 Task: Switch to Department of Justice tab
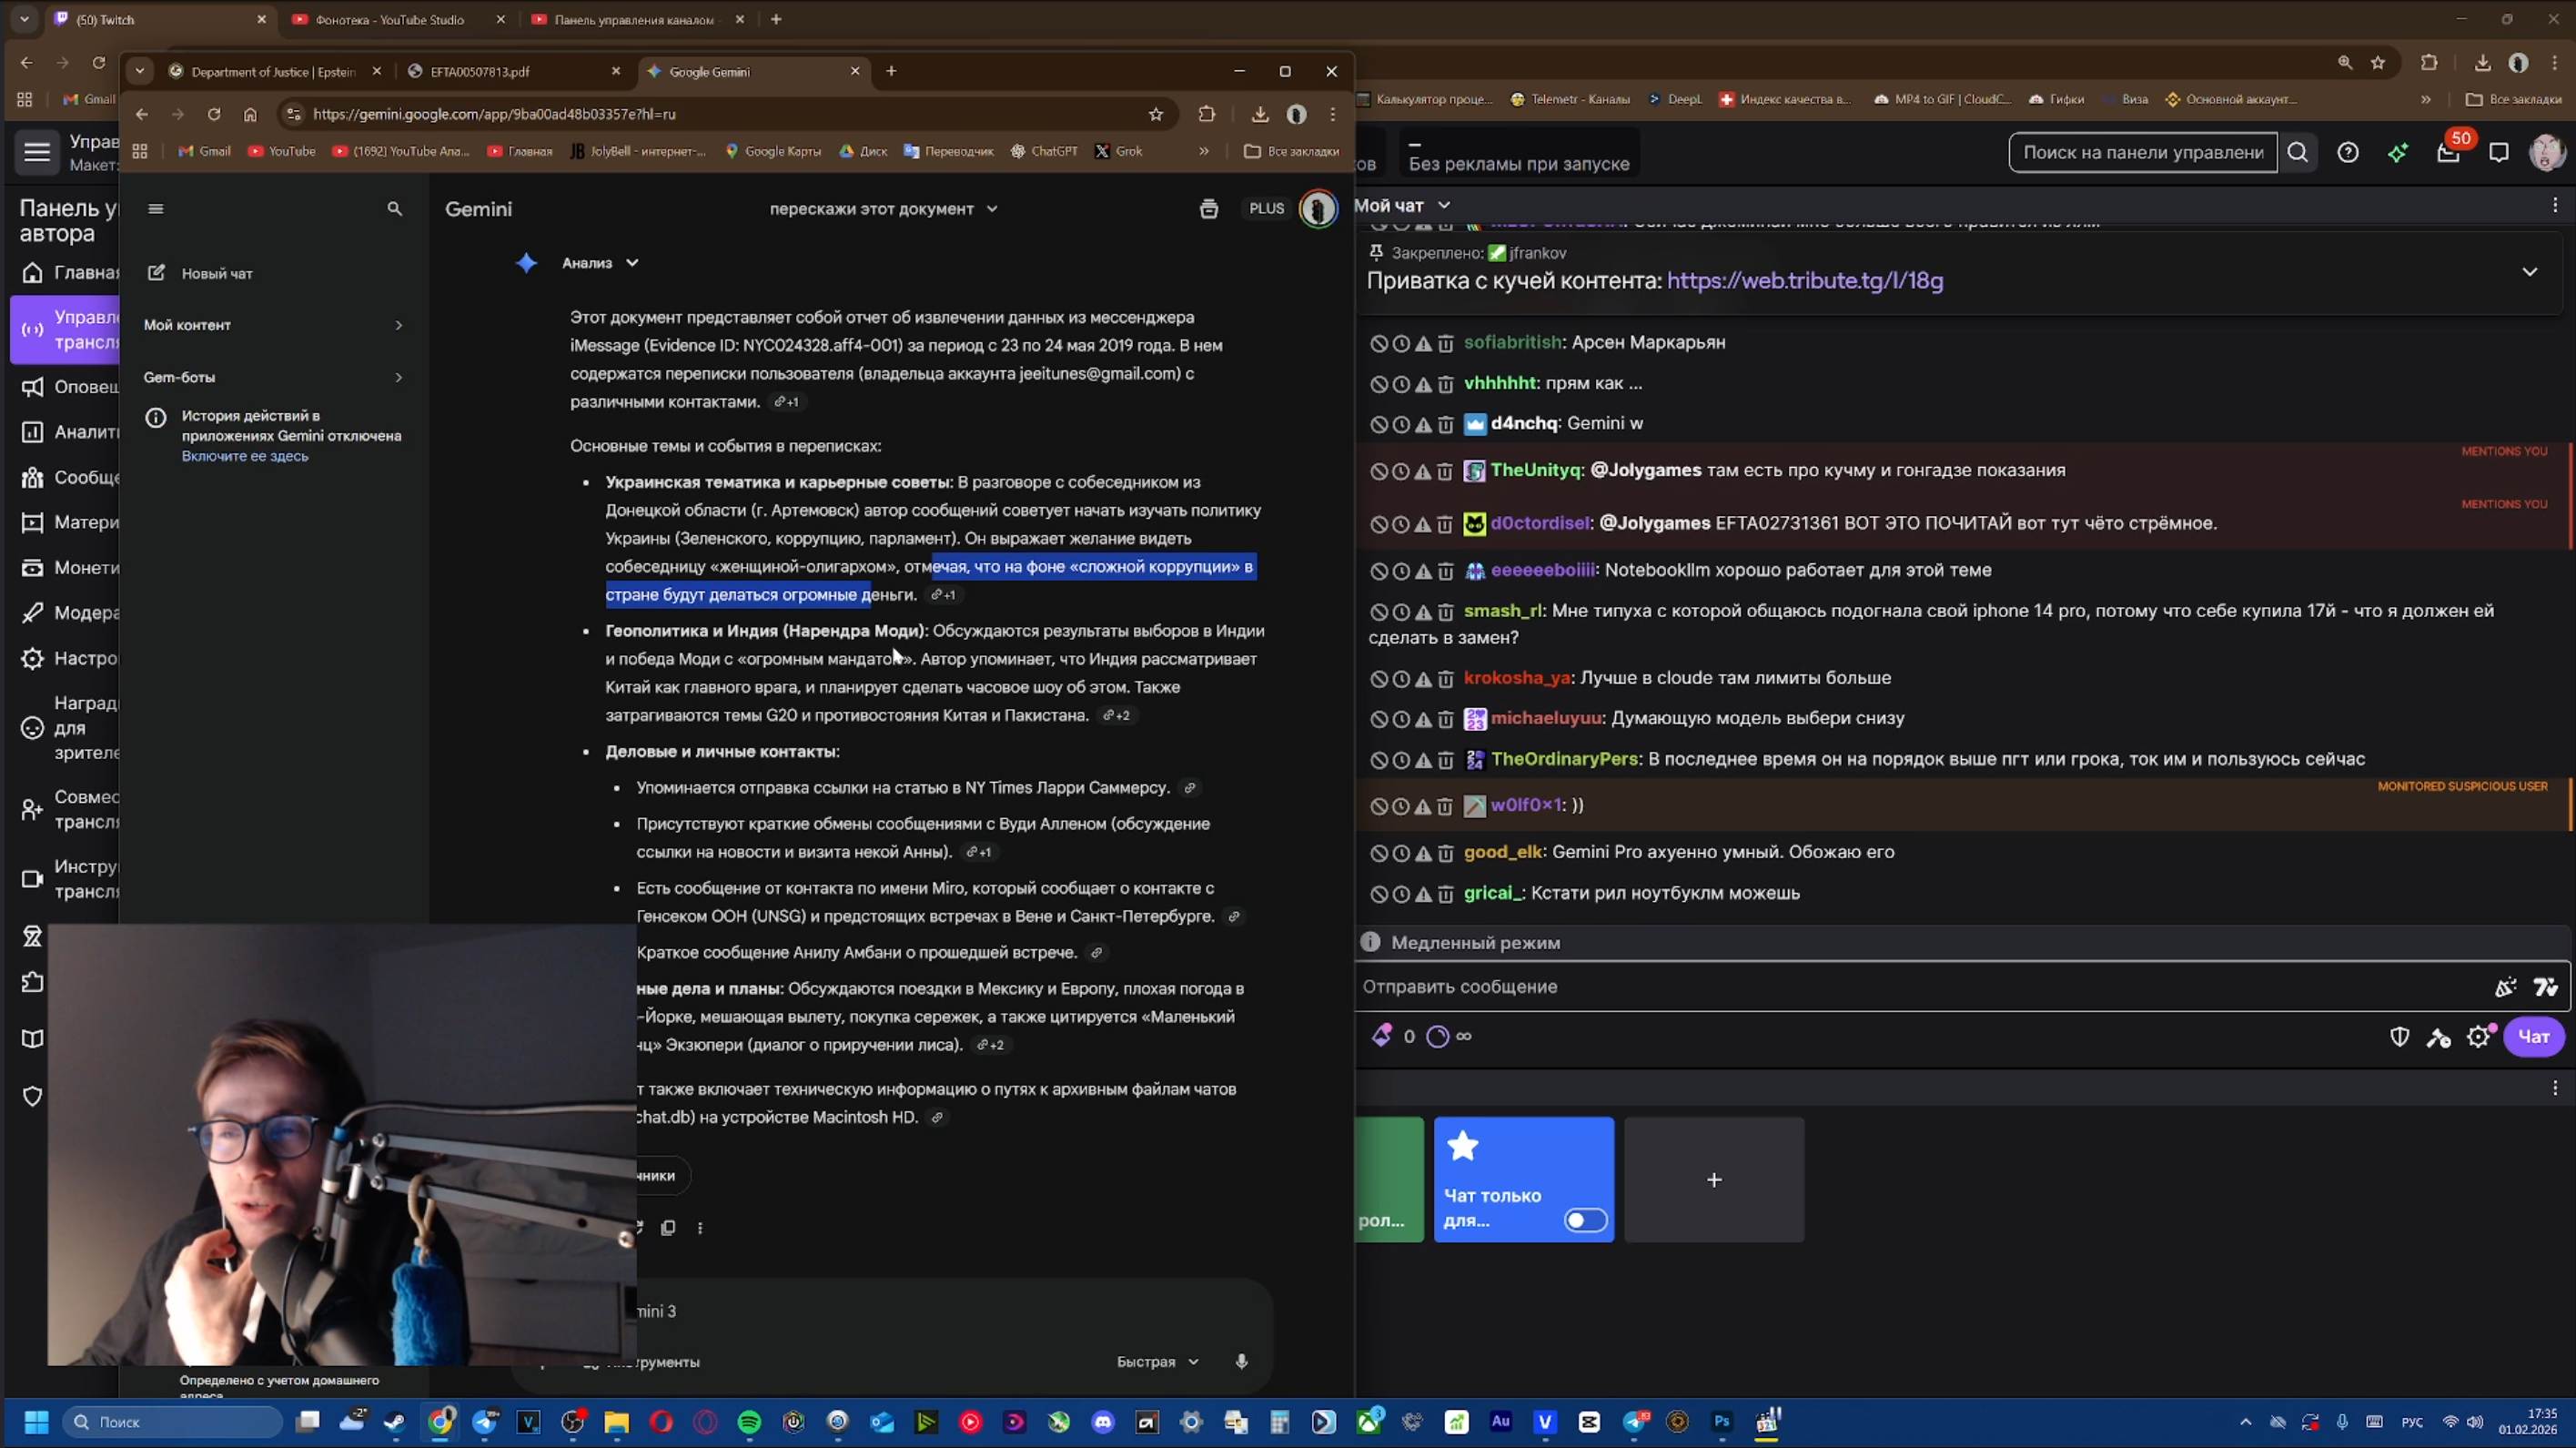tap(272, 72)
